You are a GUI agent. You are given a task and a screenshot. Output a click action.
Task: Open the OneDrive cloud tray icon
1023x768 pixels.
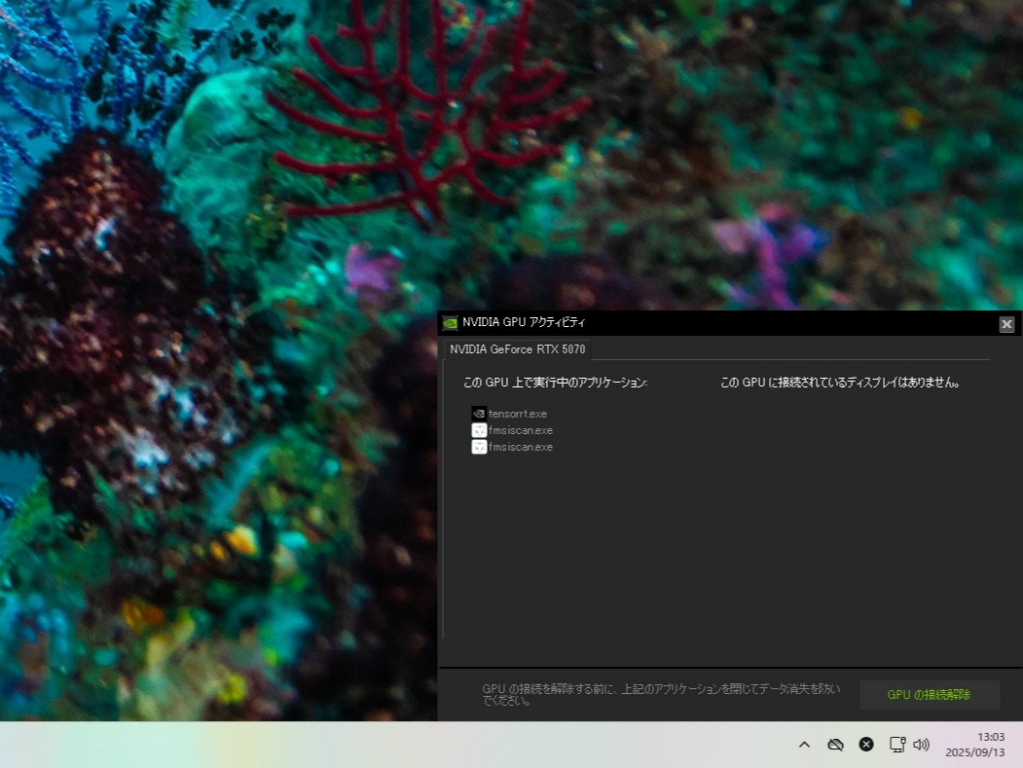(x=835, y=745)
